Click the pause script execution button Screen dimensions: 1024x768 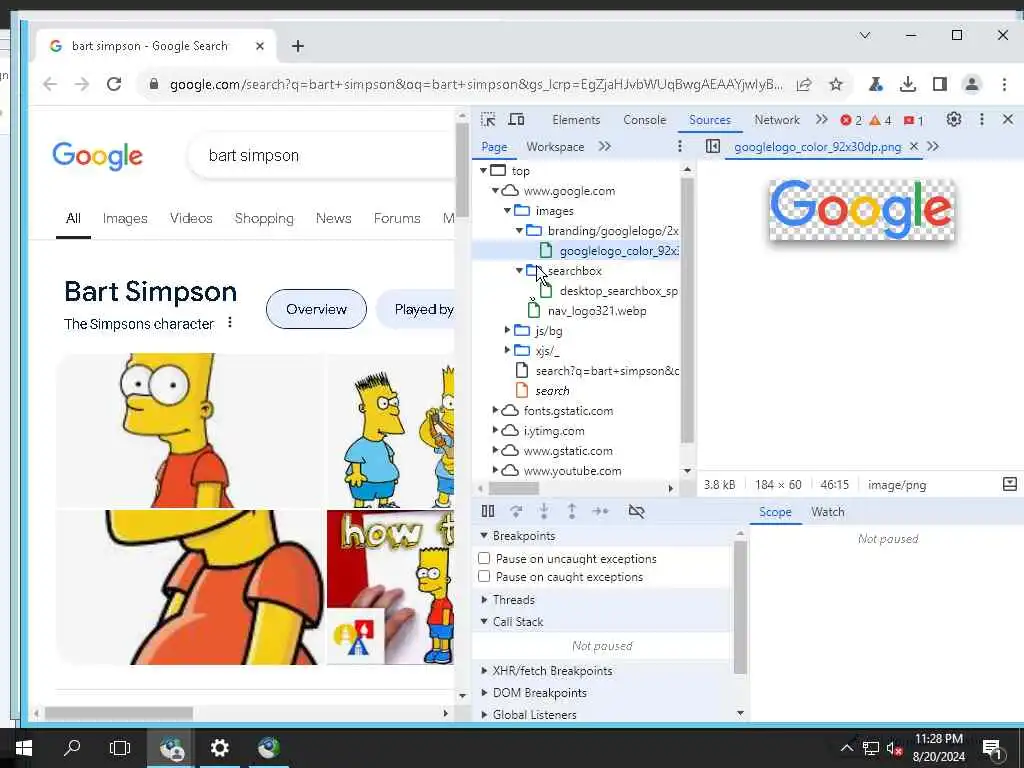pos(488,511)
